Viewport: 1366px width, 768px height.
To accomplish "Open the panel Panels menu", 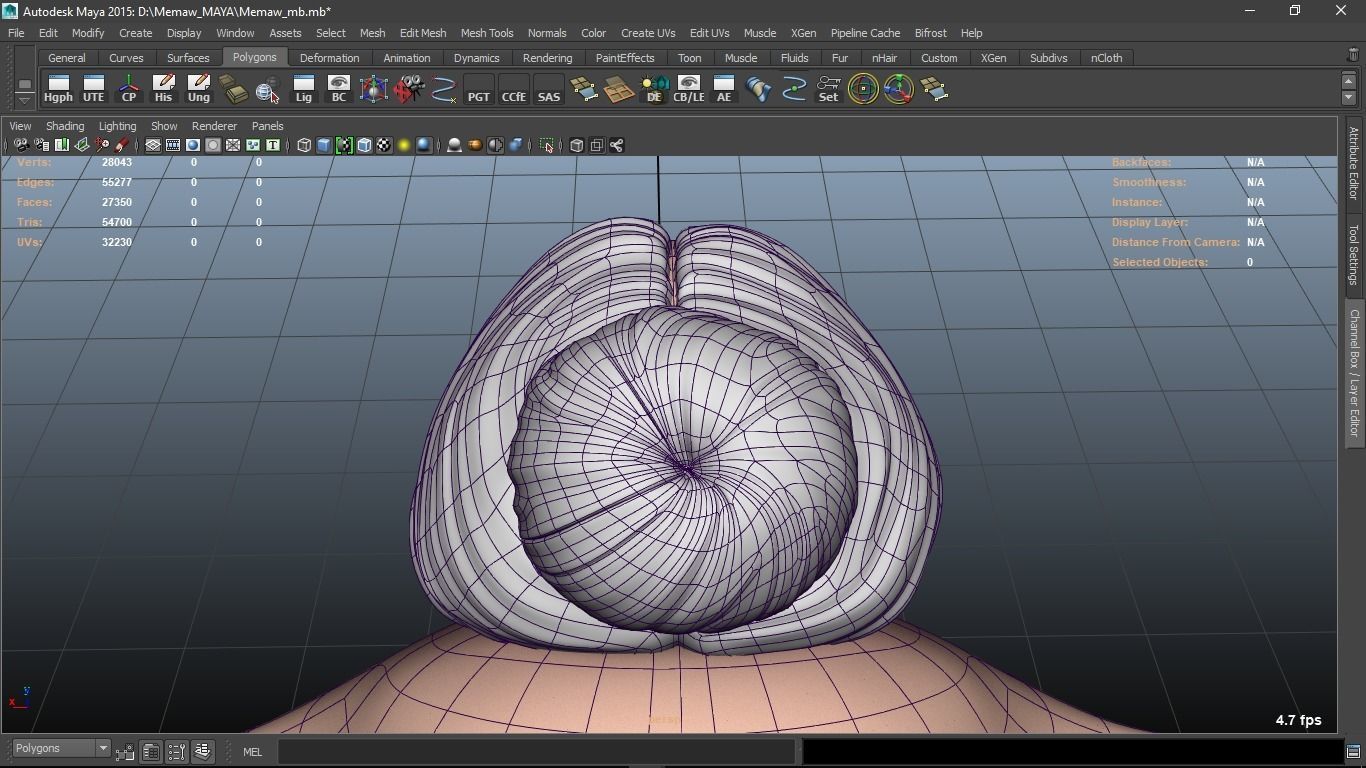I will (x=267, y=126).
